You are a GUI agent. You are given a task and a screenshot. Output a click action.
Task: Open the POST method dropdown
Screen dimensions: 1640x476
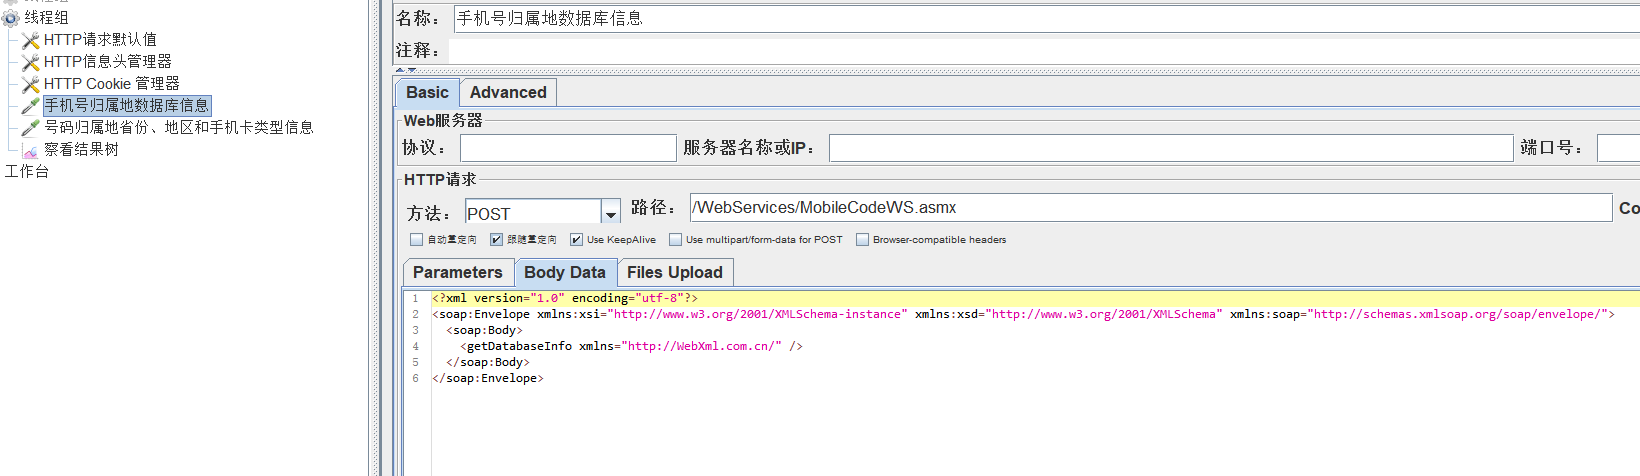coord(610,213)
